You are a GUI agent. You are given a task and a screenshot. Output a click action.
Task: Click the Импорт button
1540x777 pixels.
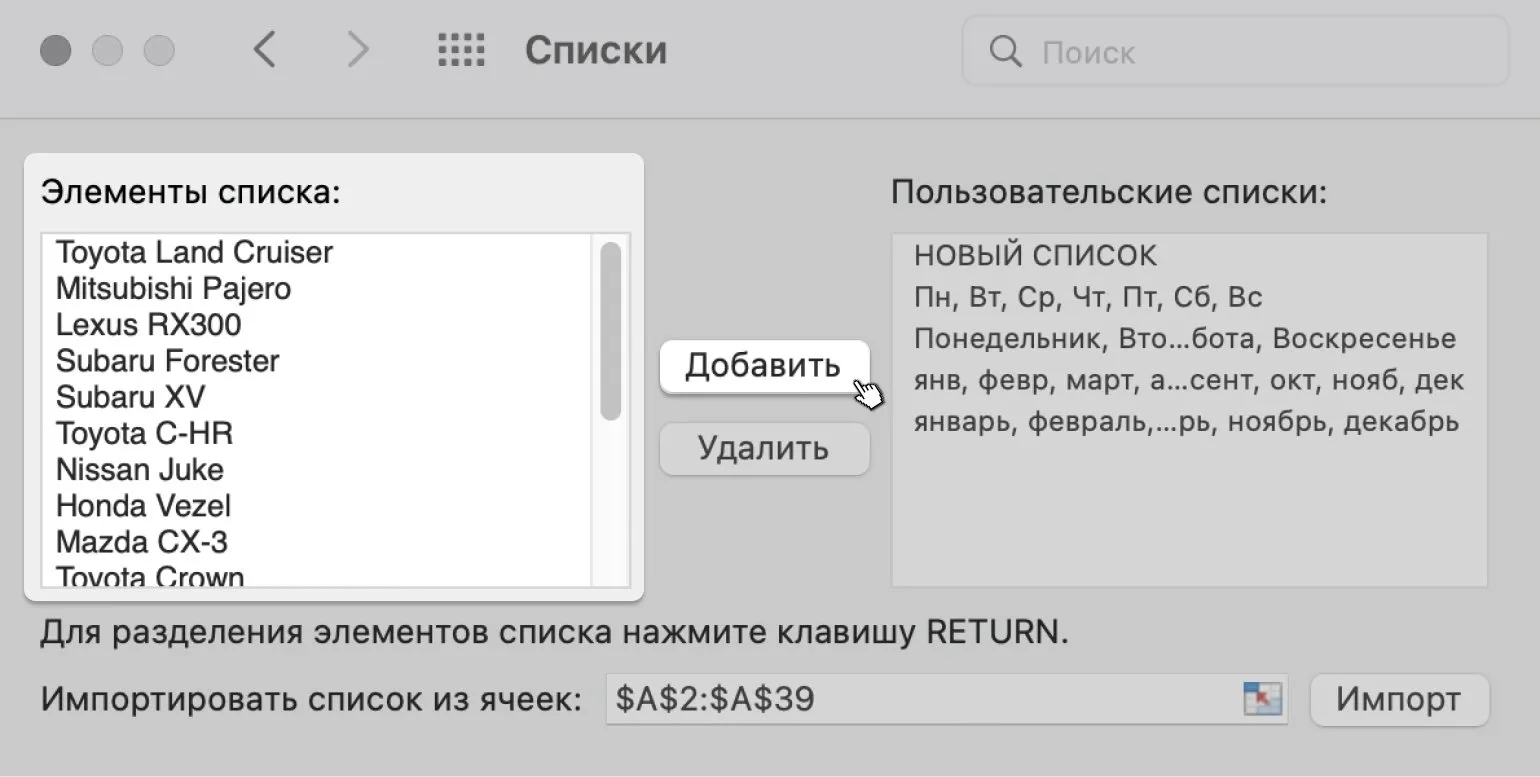click(1398, 698)
